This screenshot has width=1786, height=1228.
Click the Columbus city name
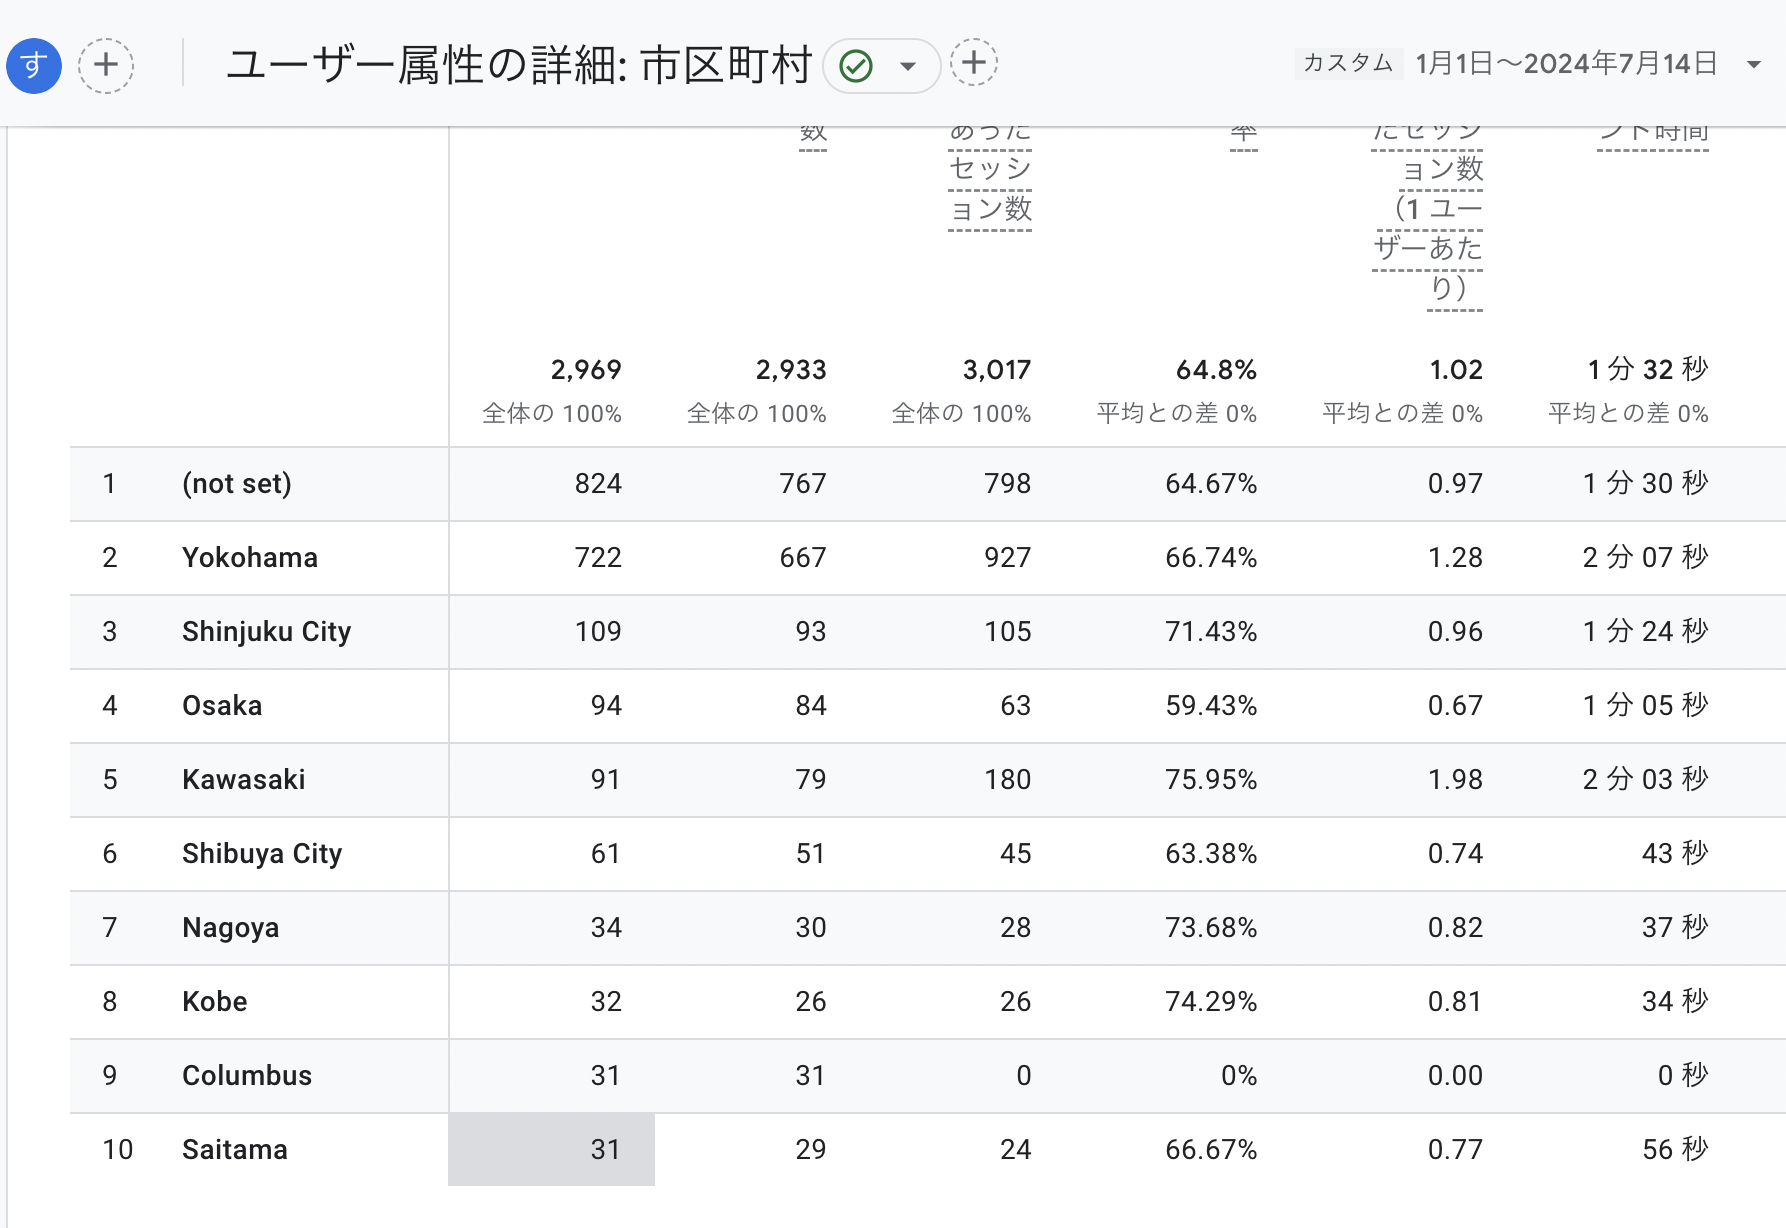[247, 1076]
